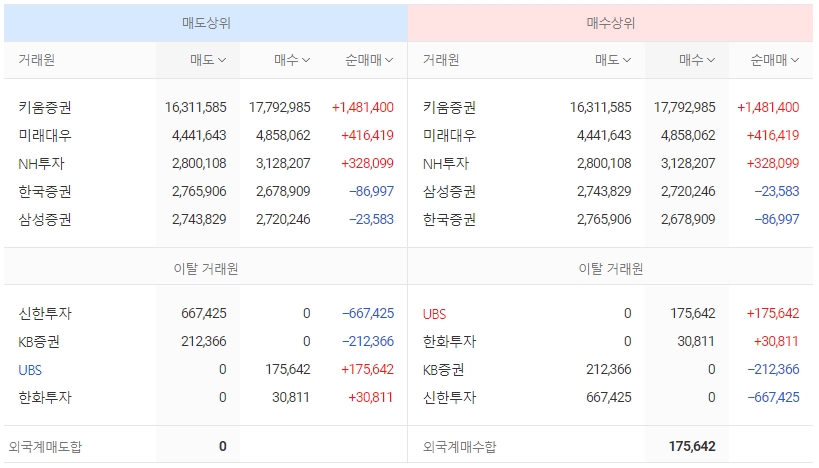Click 거래원 column header in 매수상위 table
Screen dimensions: 819x468
(441, 60)
